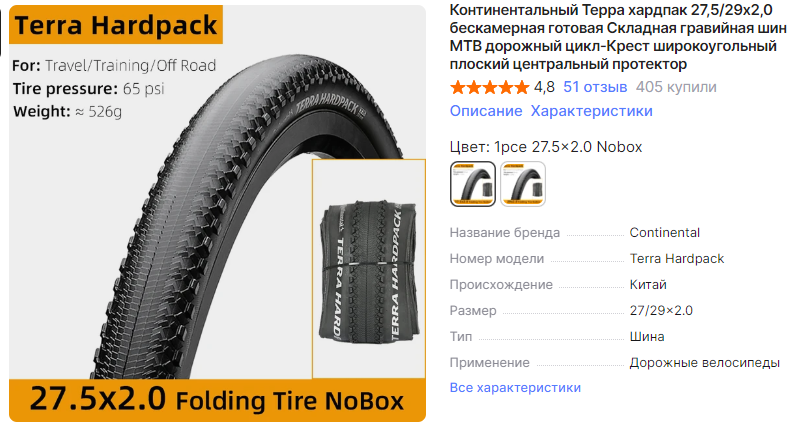This screenshot has height=434, width=787.
Task: Click the Terra Hardpack model number value
Action: pos(677,258)
